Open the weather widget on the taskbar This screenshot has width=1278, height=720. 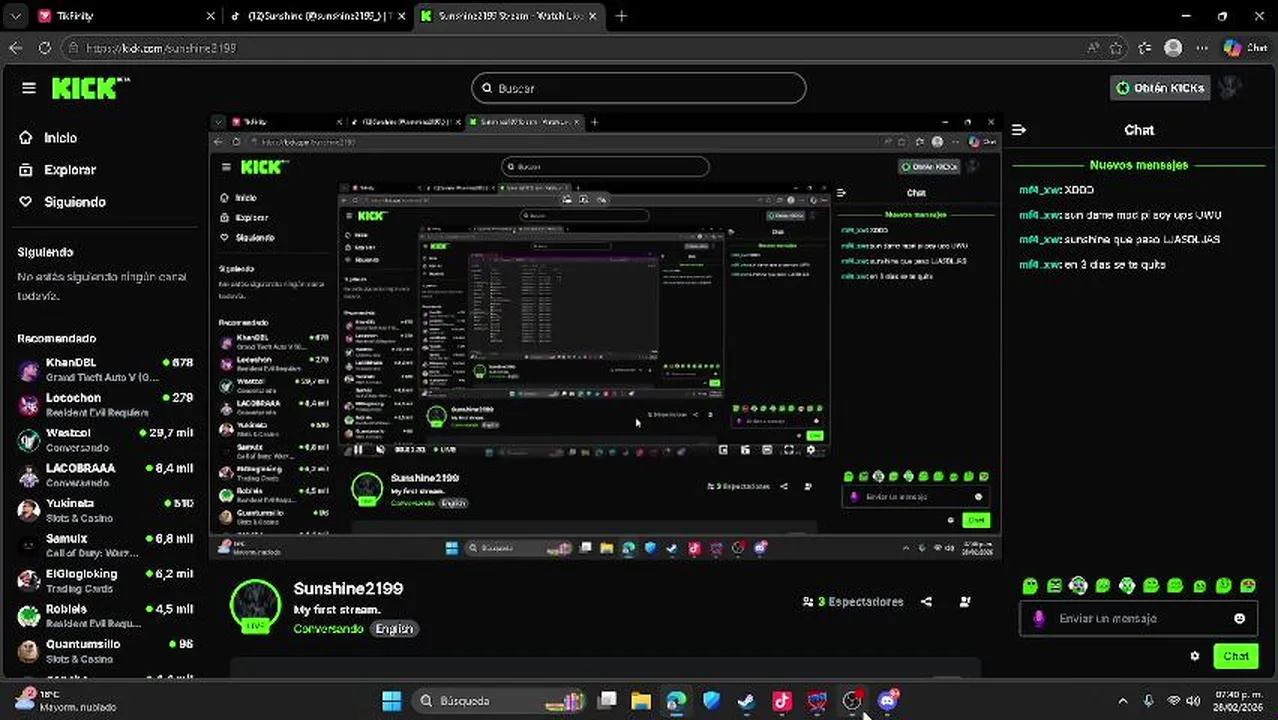(x=65, y=701)
